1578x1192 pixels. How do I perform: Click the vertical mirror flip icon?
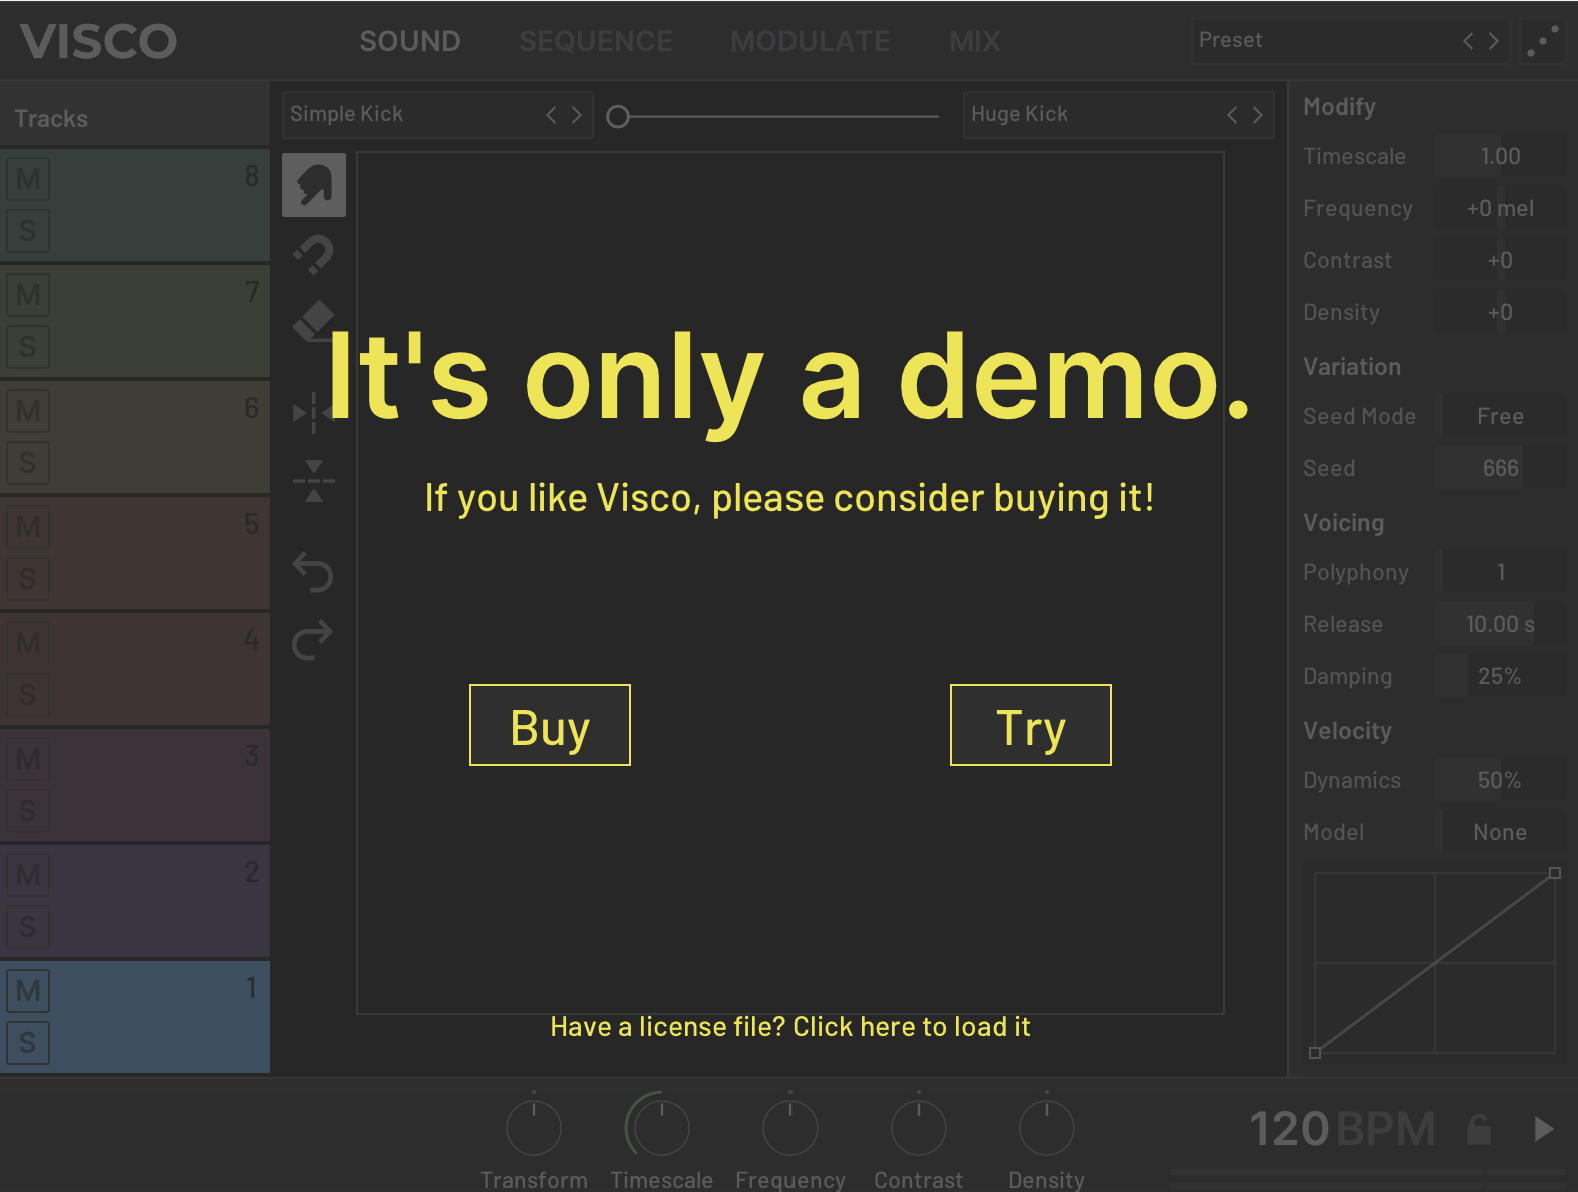314,481
